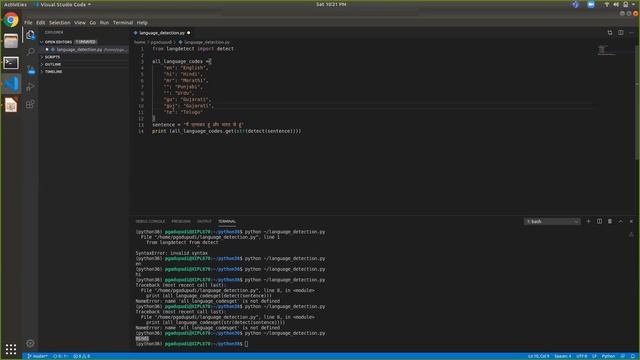
Task: Click the 'from langdetect import detect' line
Action: pyautogui.click(x=193, y=49)
